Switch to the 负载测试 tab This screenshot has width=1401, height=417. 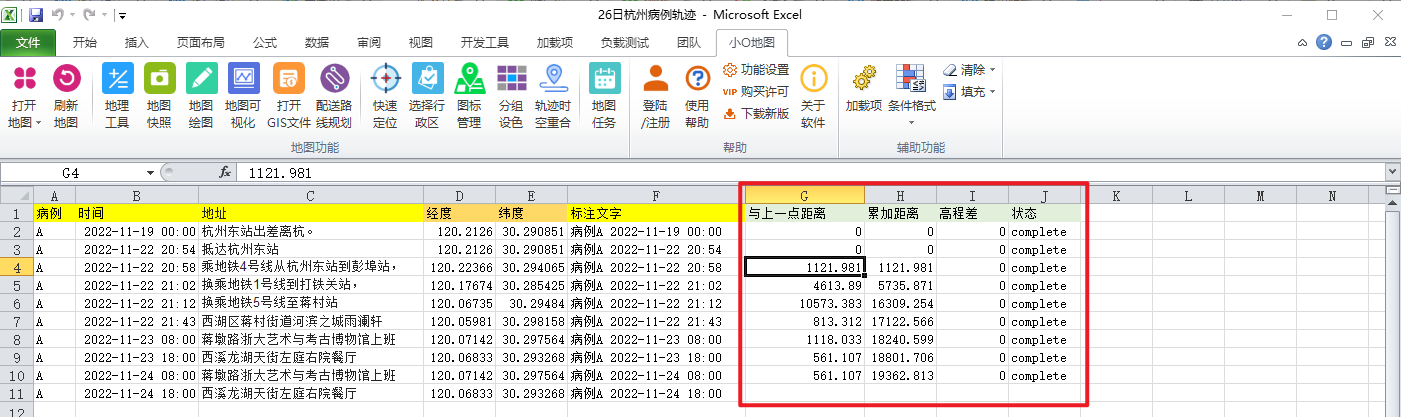click(x=625, y=43)
